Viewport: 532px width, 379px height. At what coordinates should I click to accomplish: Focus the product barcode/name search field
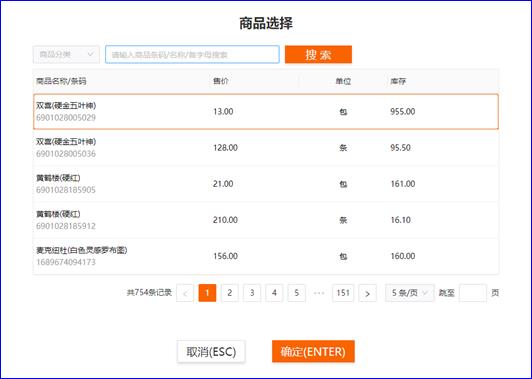[x=192, y=54]
